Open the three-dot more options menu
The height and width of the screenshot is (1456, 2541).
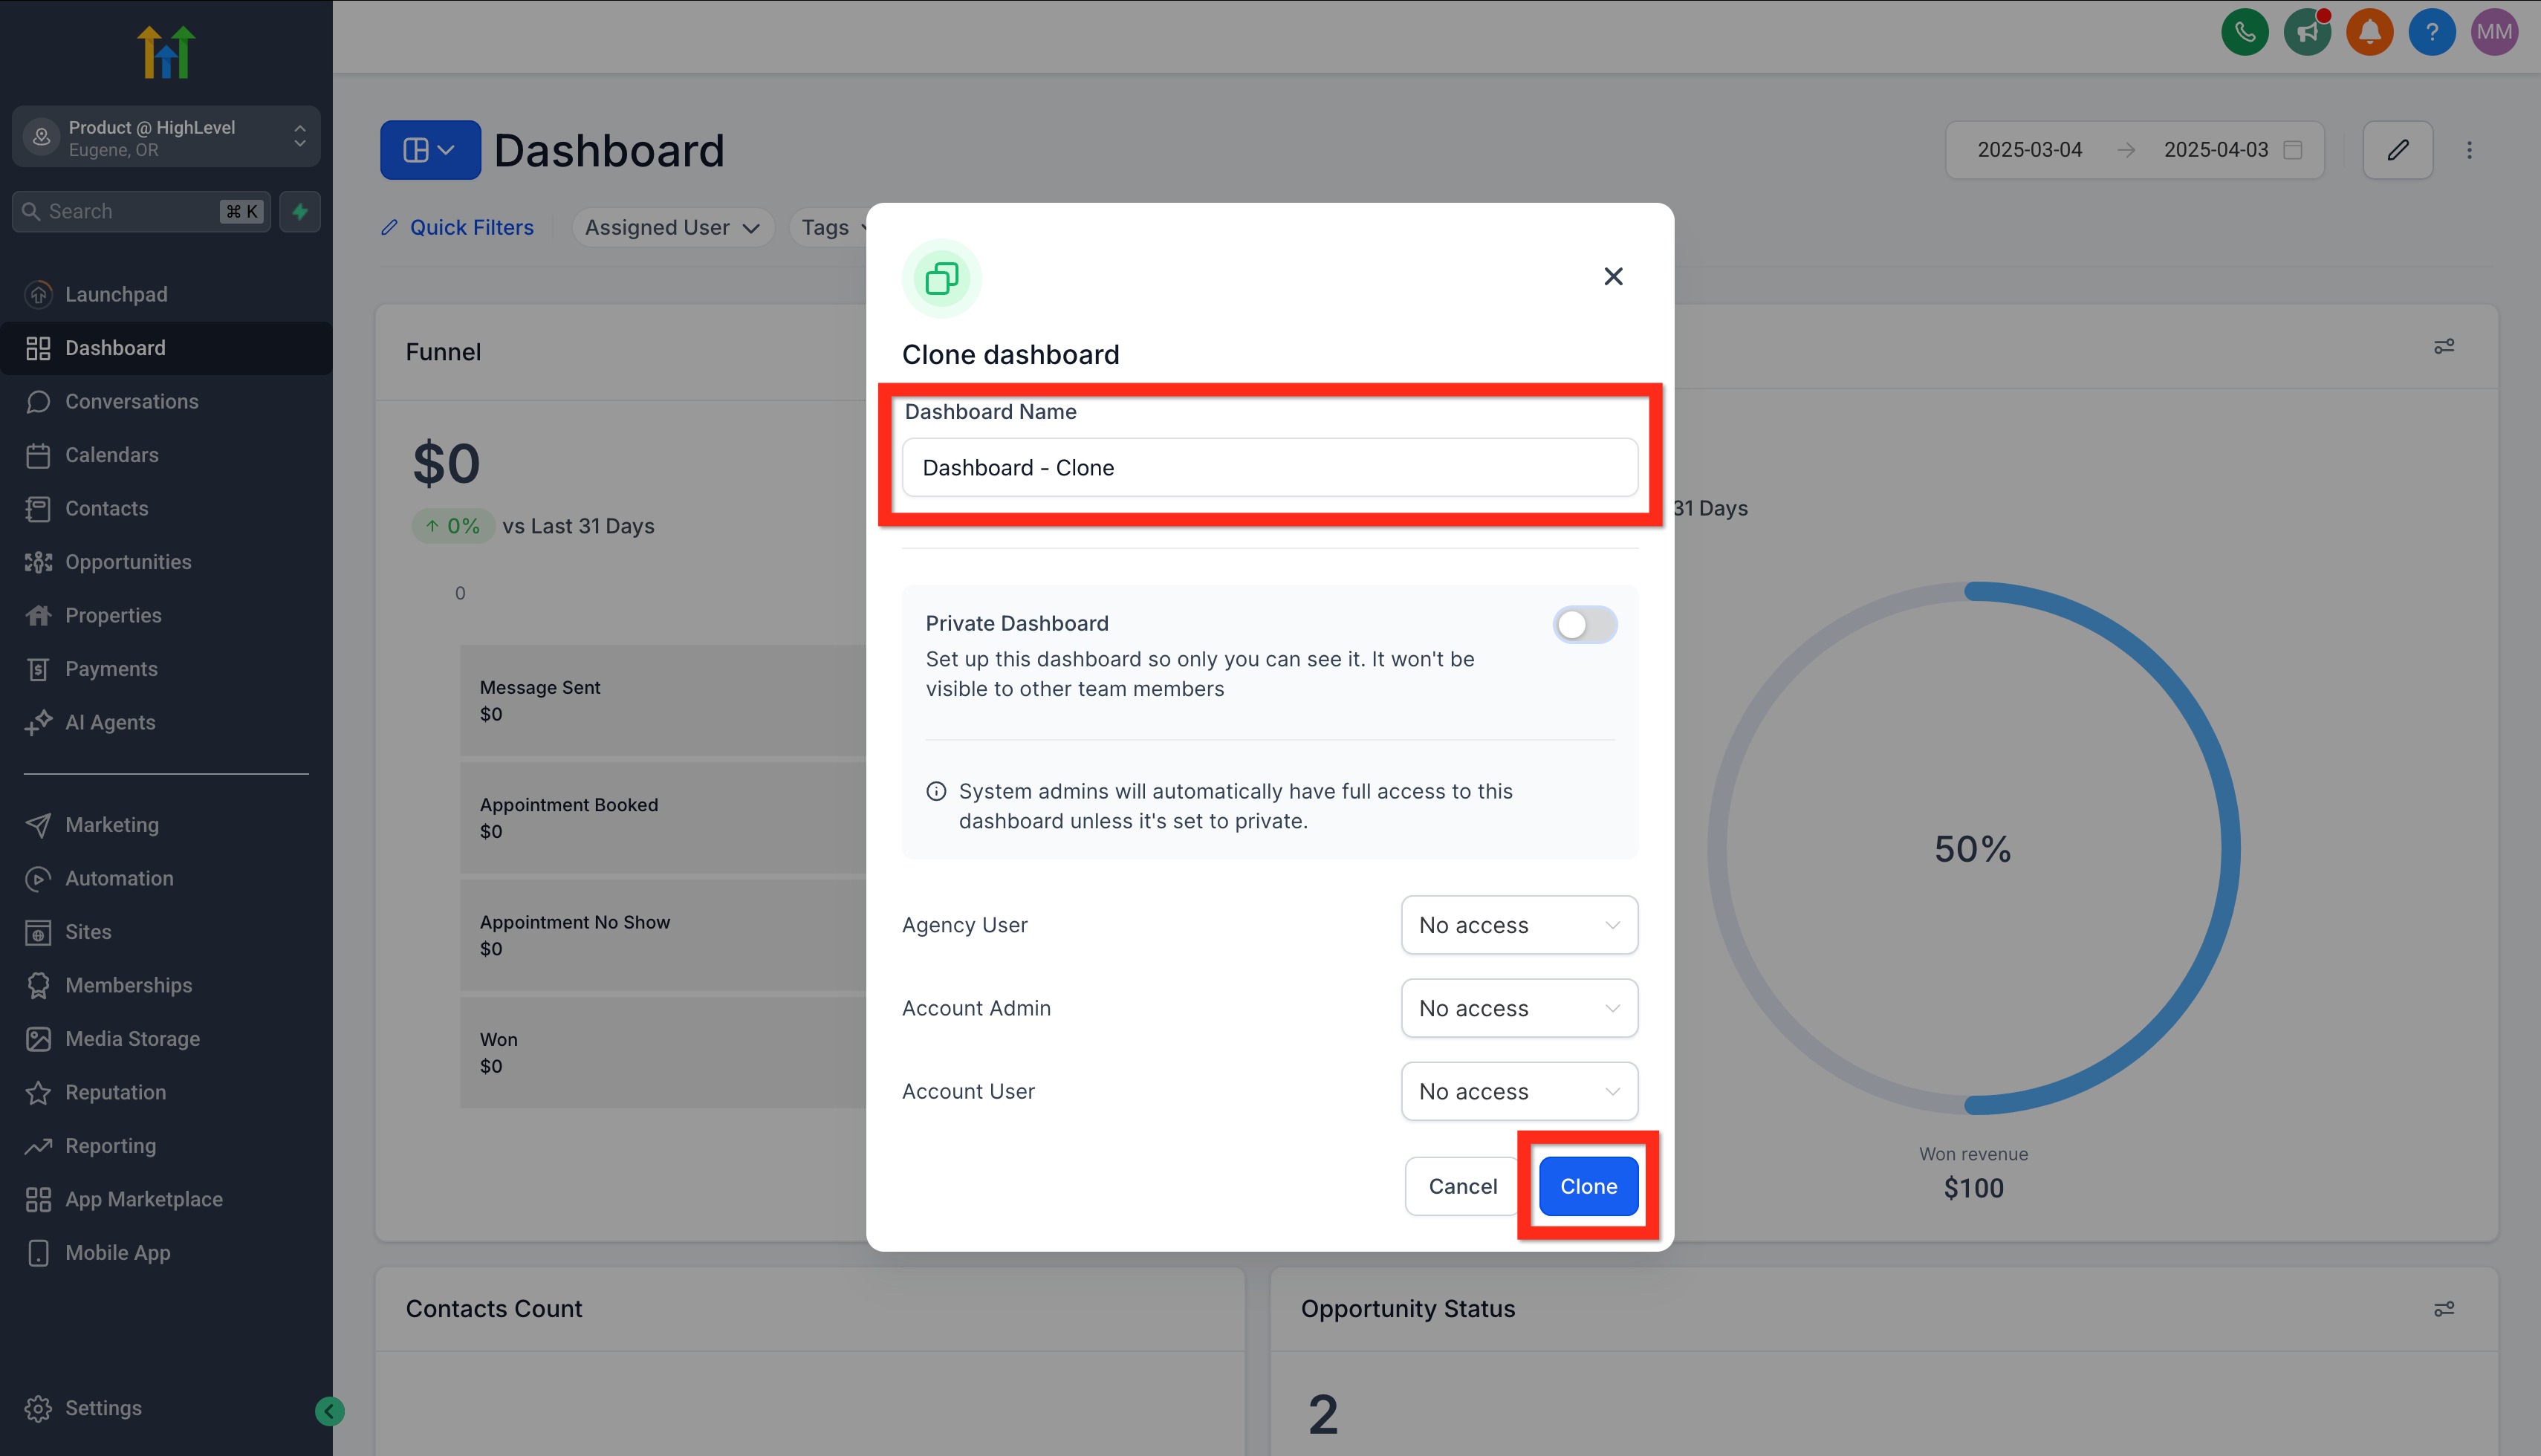2469,150
